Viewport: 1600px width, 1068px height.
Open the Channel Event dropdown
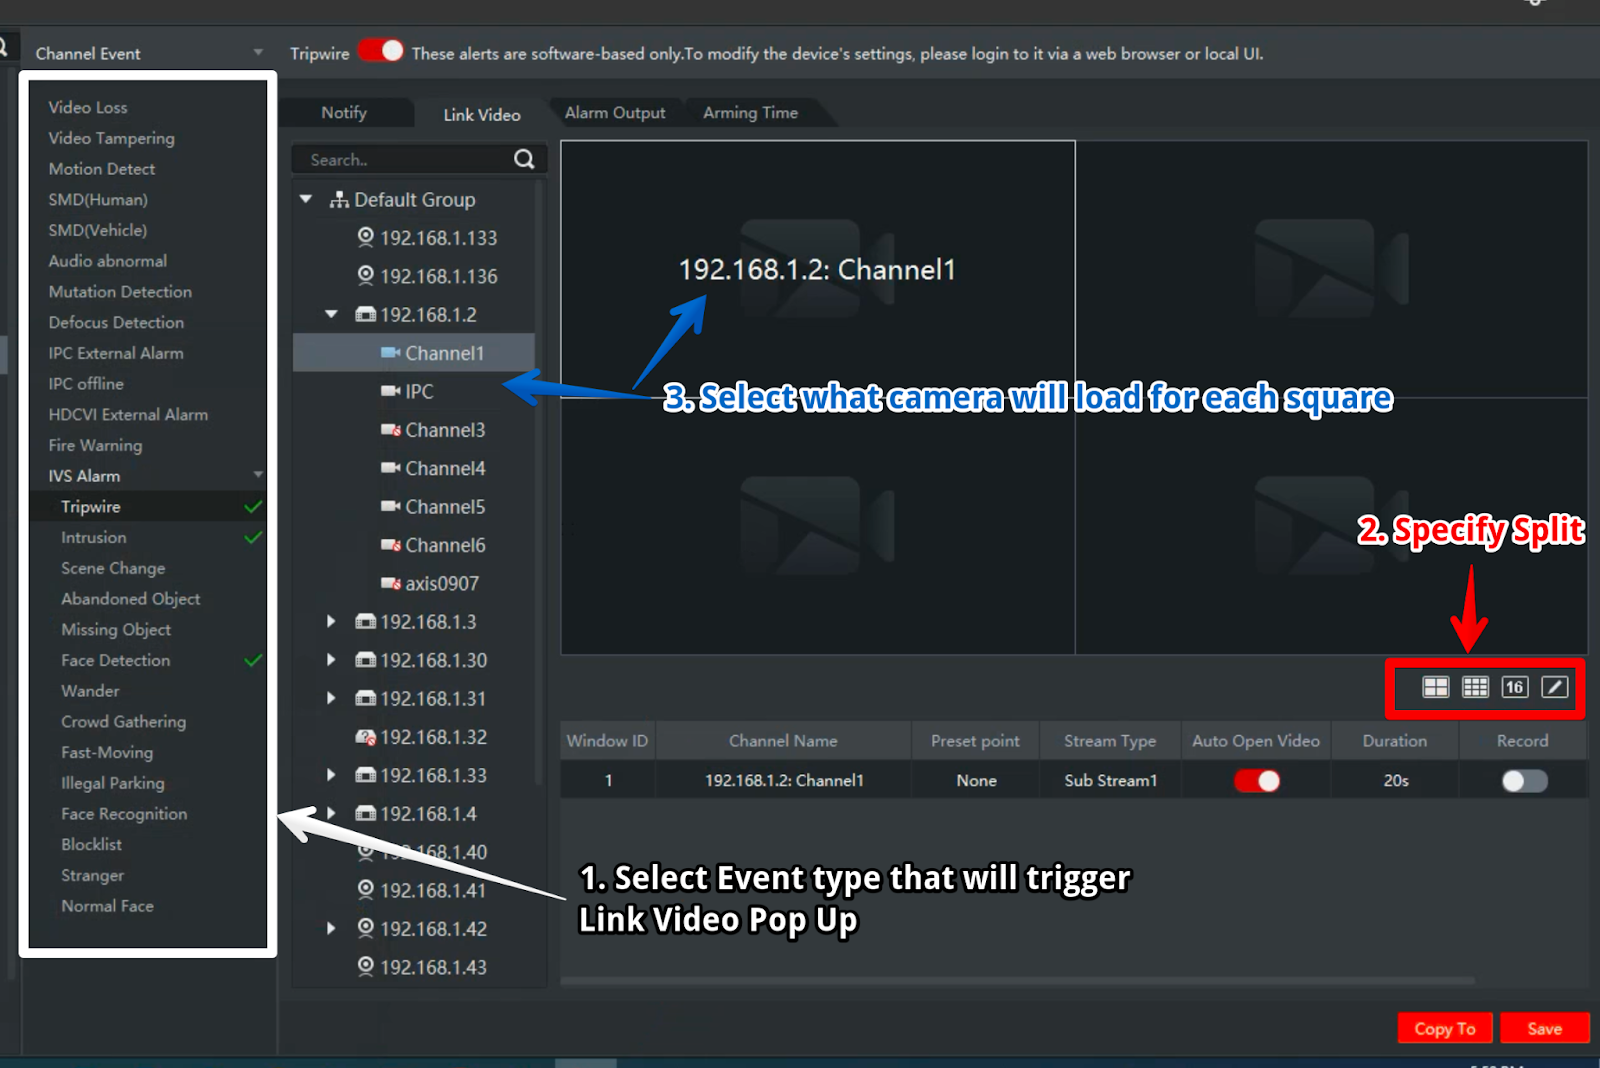pos(258,53)
